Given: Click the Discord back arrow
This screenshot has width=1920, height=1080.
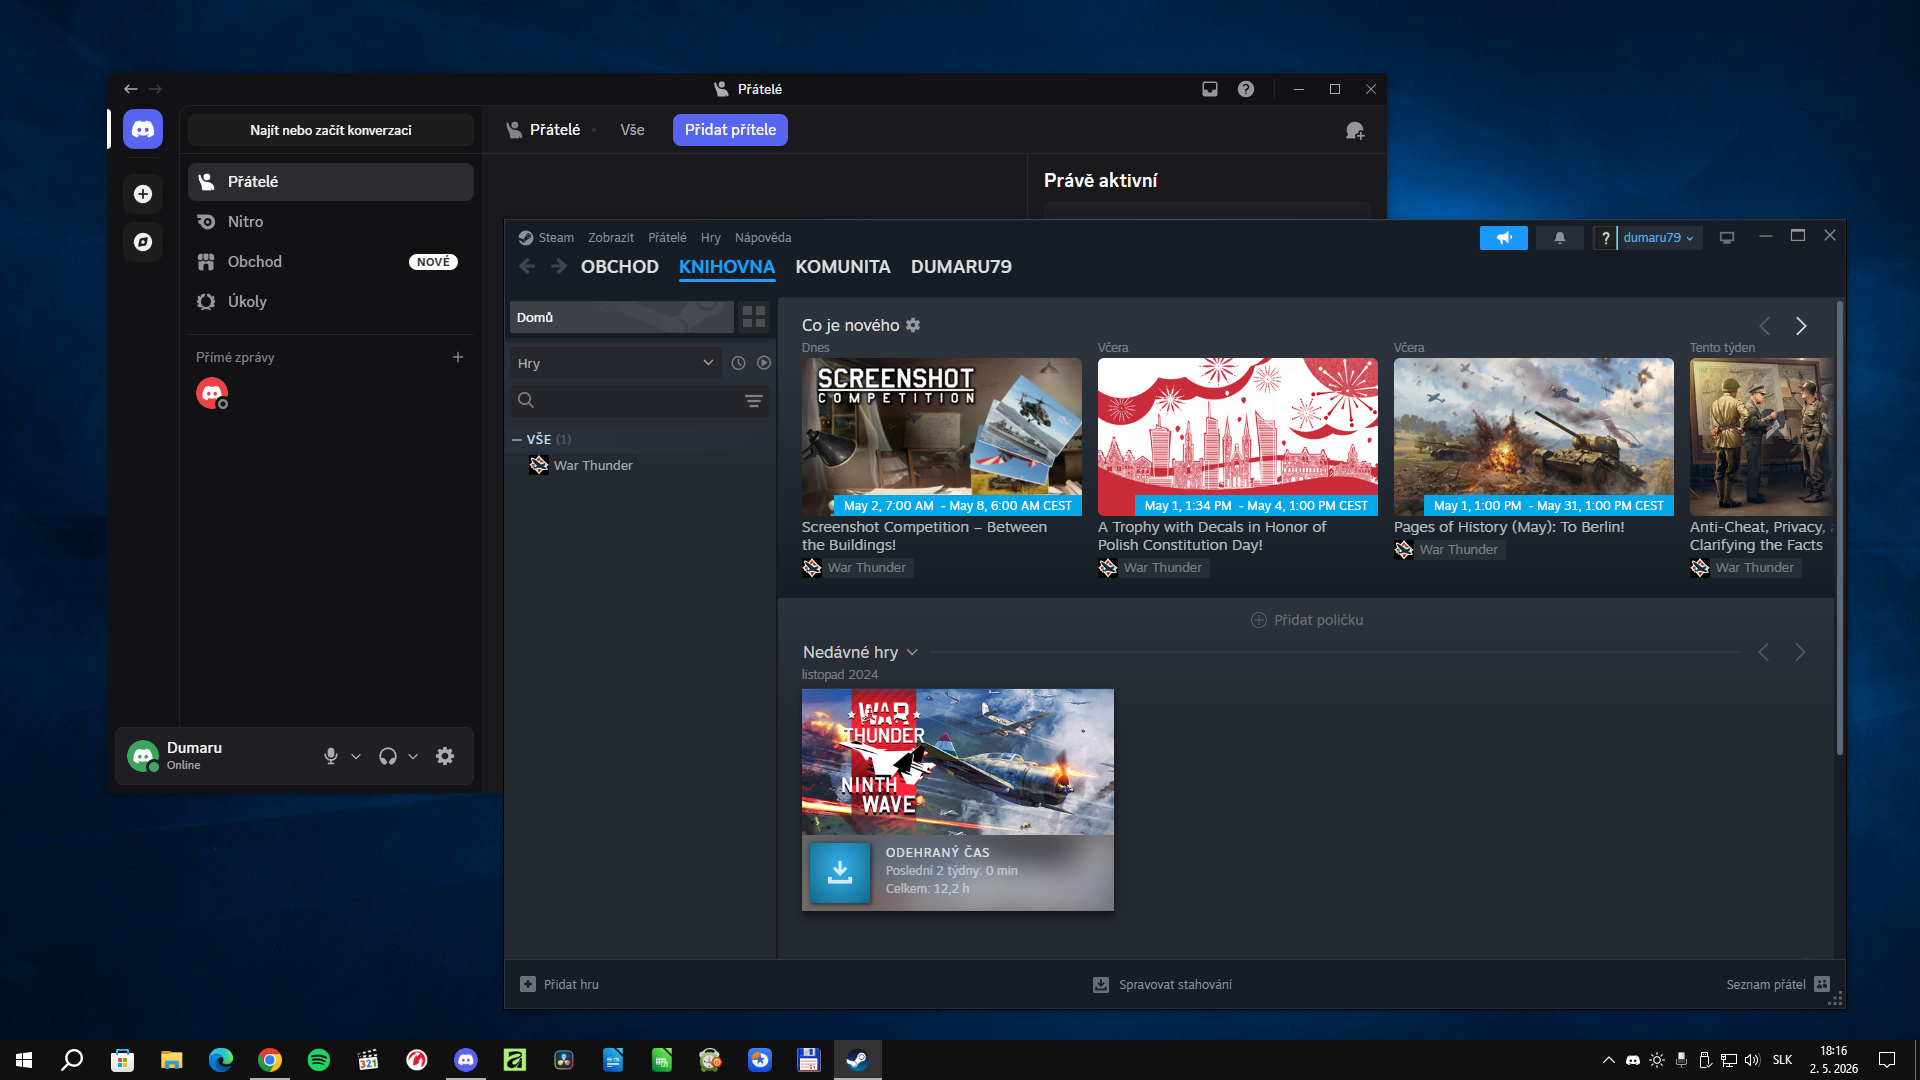Looking at the screenshot, I should (x=131, y=89).
